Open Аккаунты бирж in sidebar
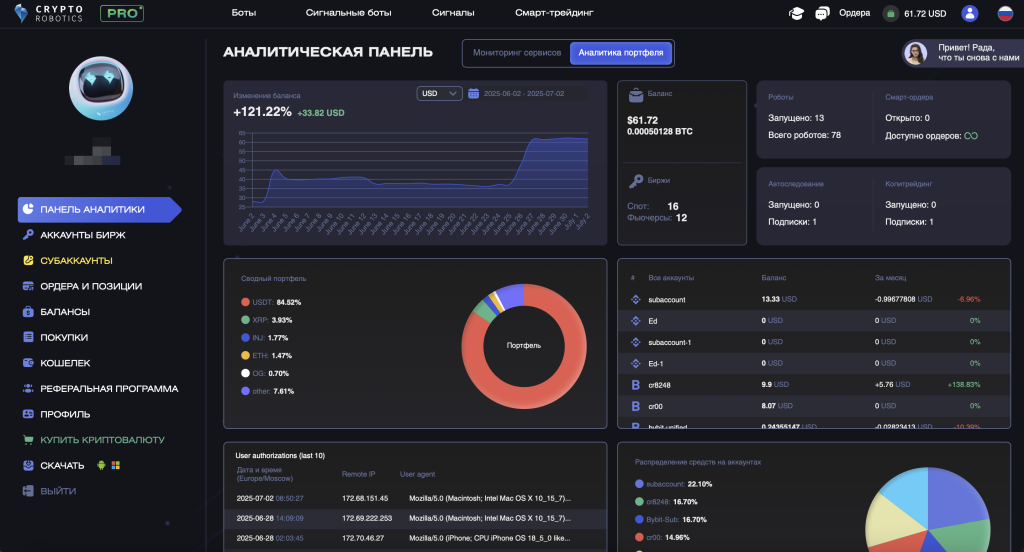This screenshot has height=552, width=1024. coord(83,235)
